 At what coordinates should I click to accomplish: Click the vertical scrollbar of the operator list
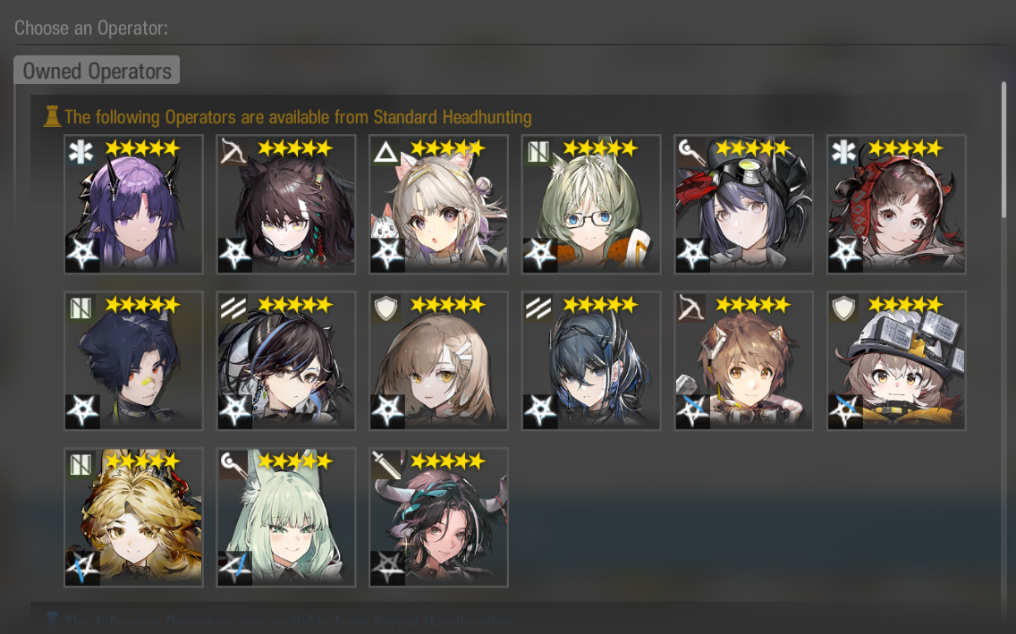(x=1004, y=150)
